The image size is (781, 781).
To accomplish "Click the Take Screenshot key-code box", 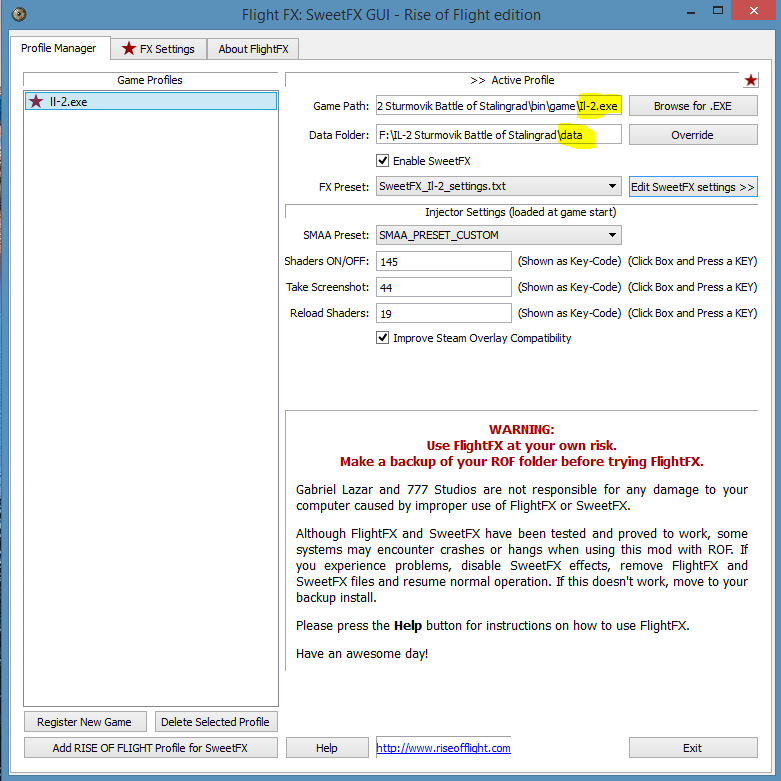I will [x=443, y=287].
